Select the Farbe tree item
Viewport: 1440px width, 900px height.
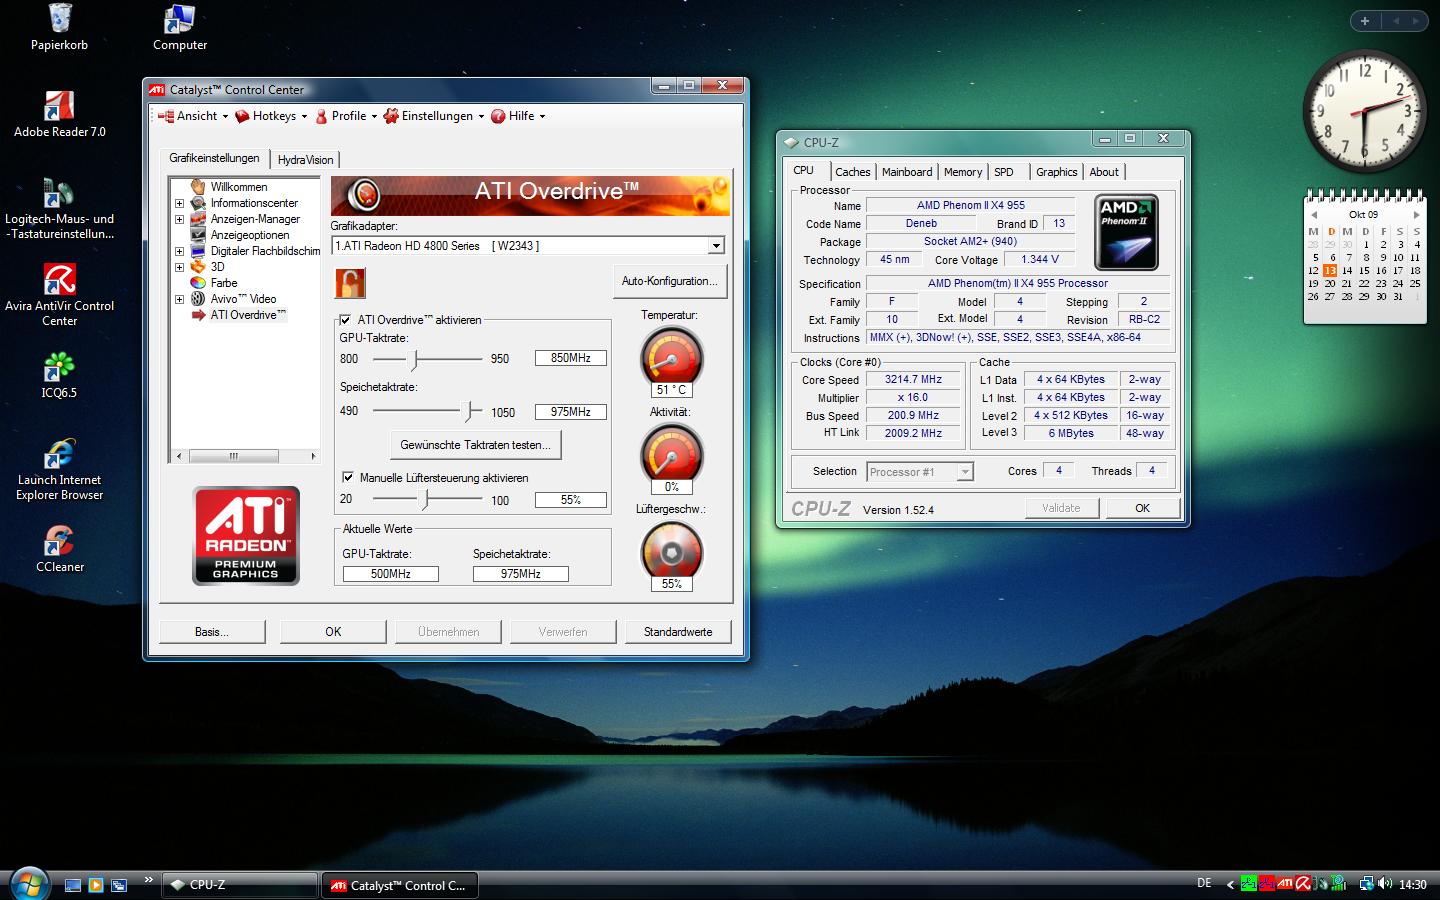click(x=224, y=283)
